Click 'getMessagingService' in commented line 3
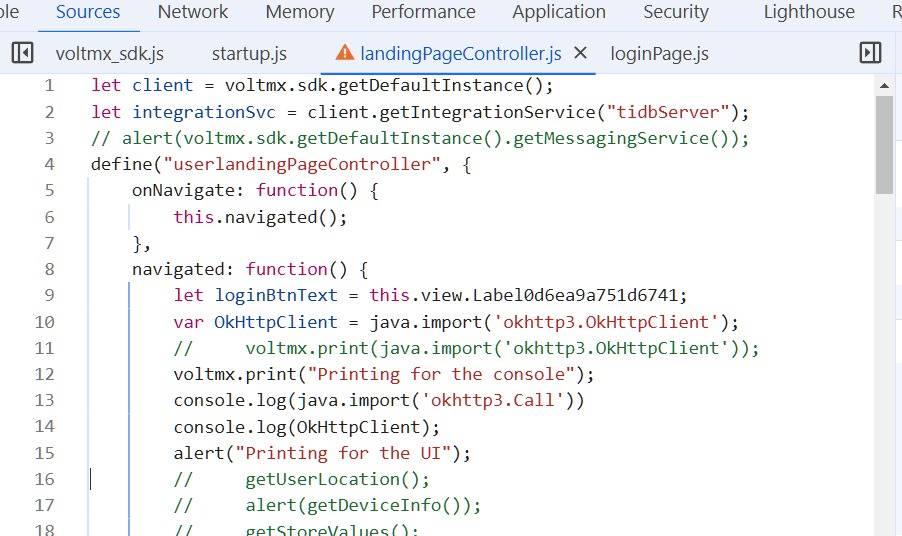The width and height of the screenshot is (902, 536). (x=610, y=138)
